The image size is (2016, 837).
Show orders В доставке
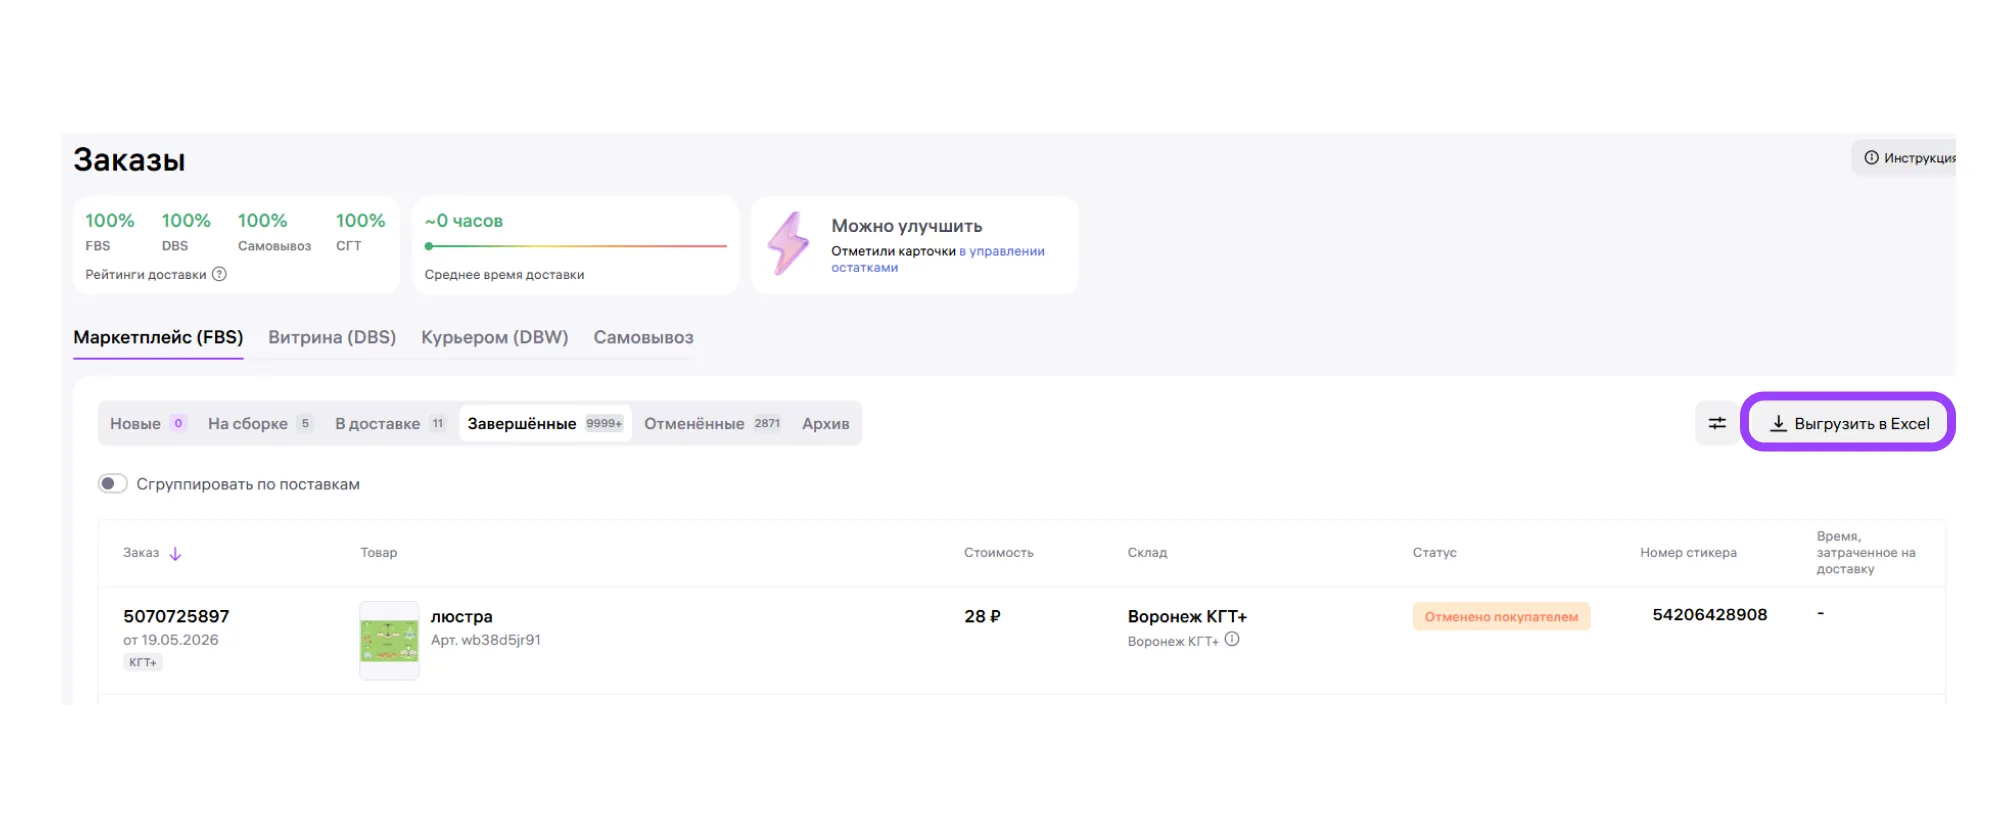click(x=390, y=424)
